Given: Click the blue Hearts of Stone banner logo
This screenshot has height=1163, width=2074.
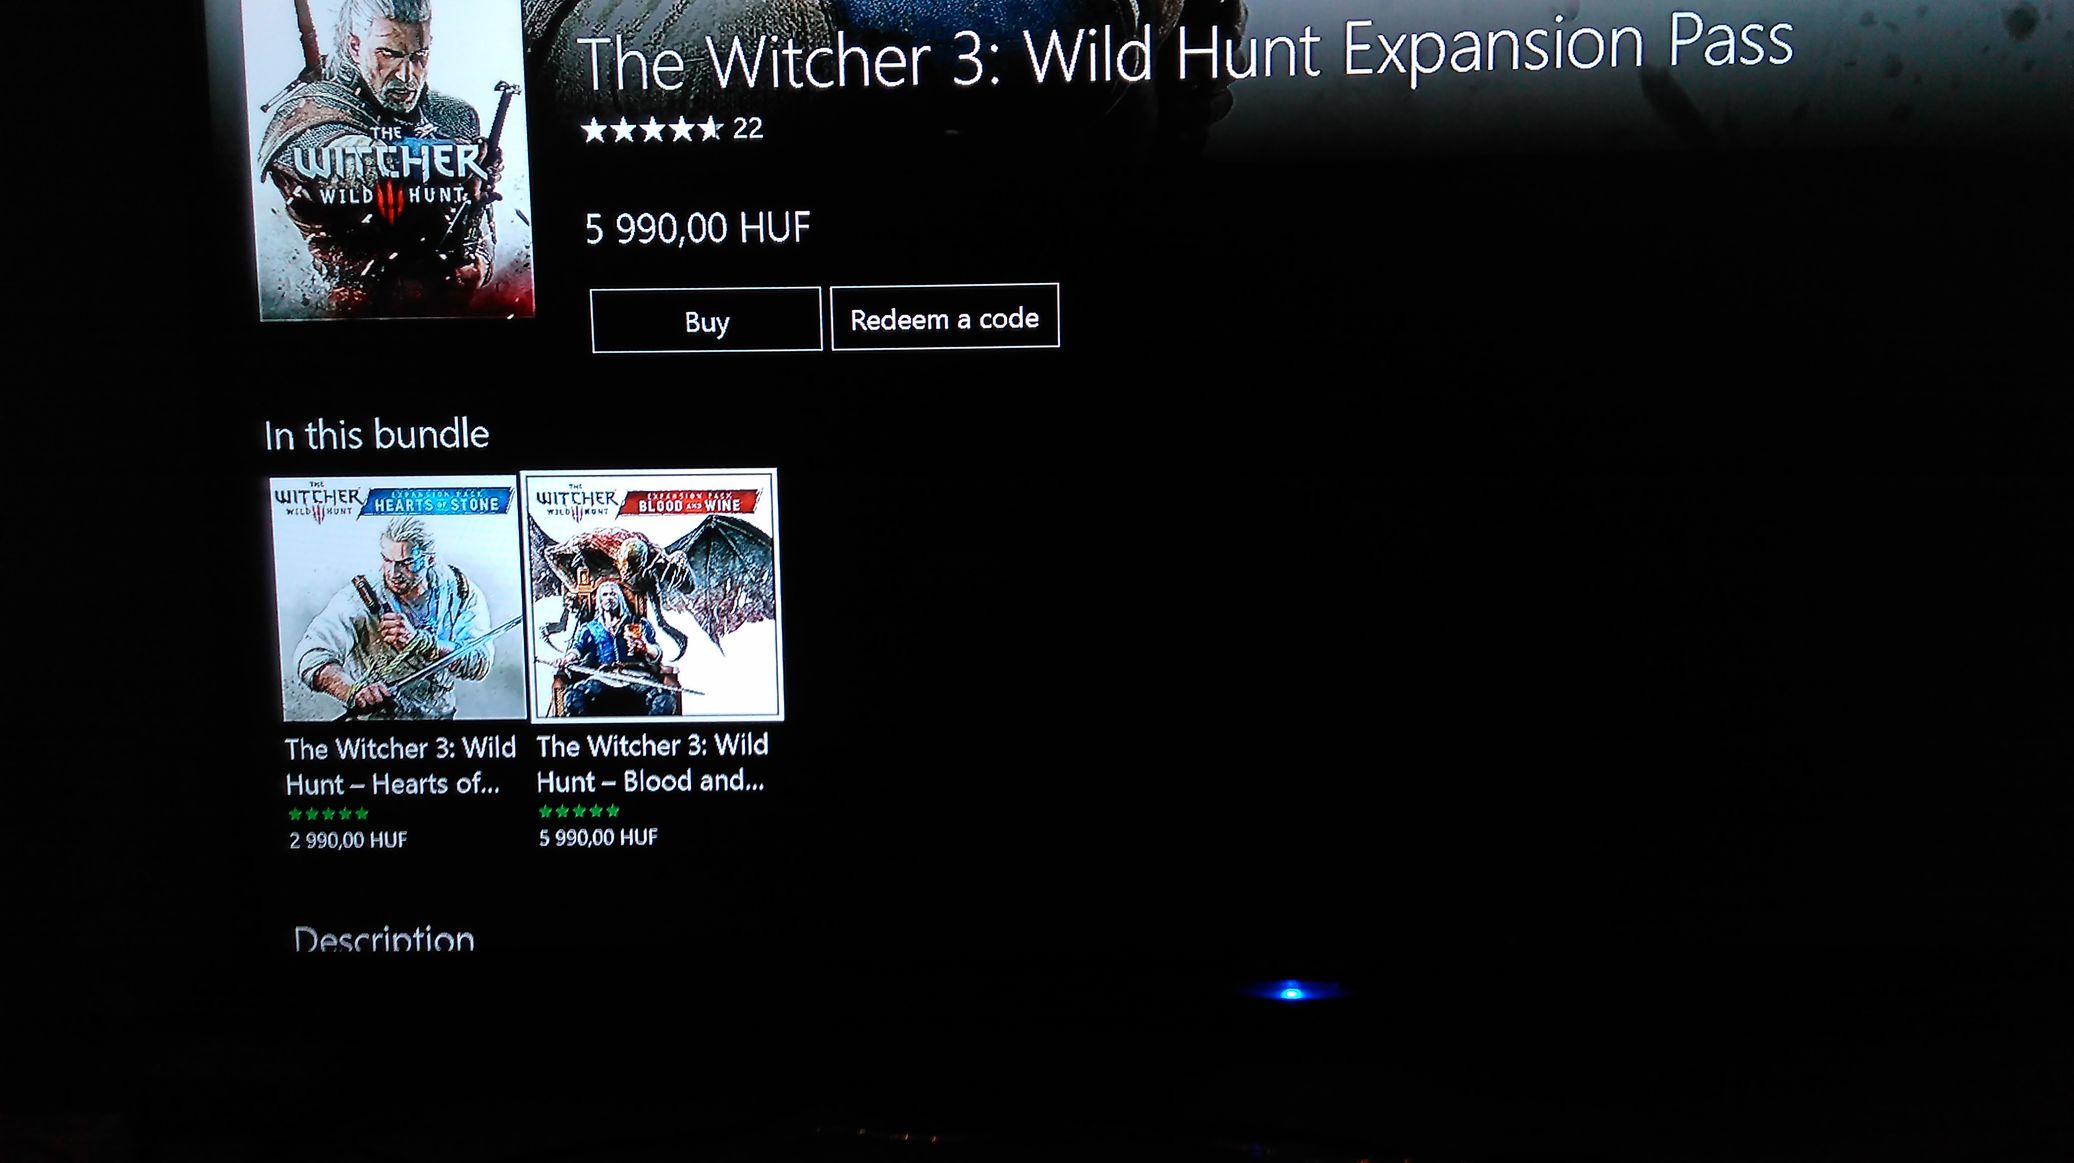Looking at the screenshot, I should point(438,502).
